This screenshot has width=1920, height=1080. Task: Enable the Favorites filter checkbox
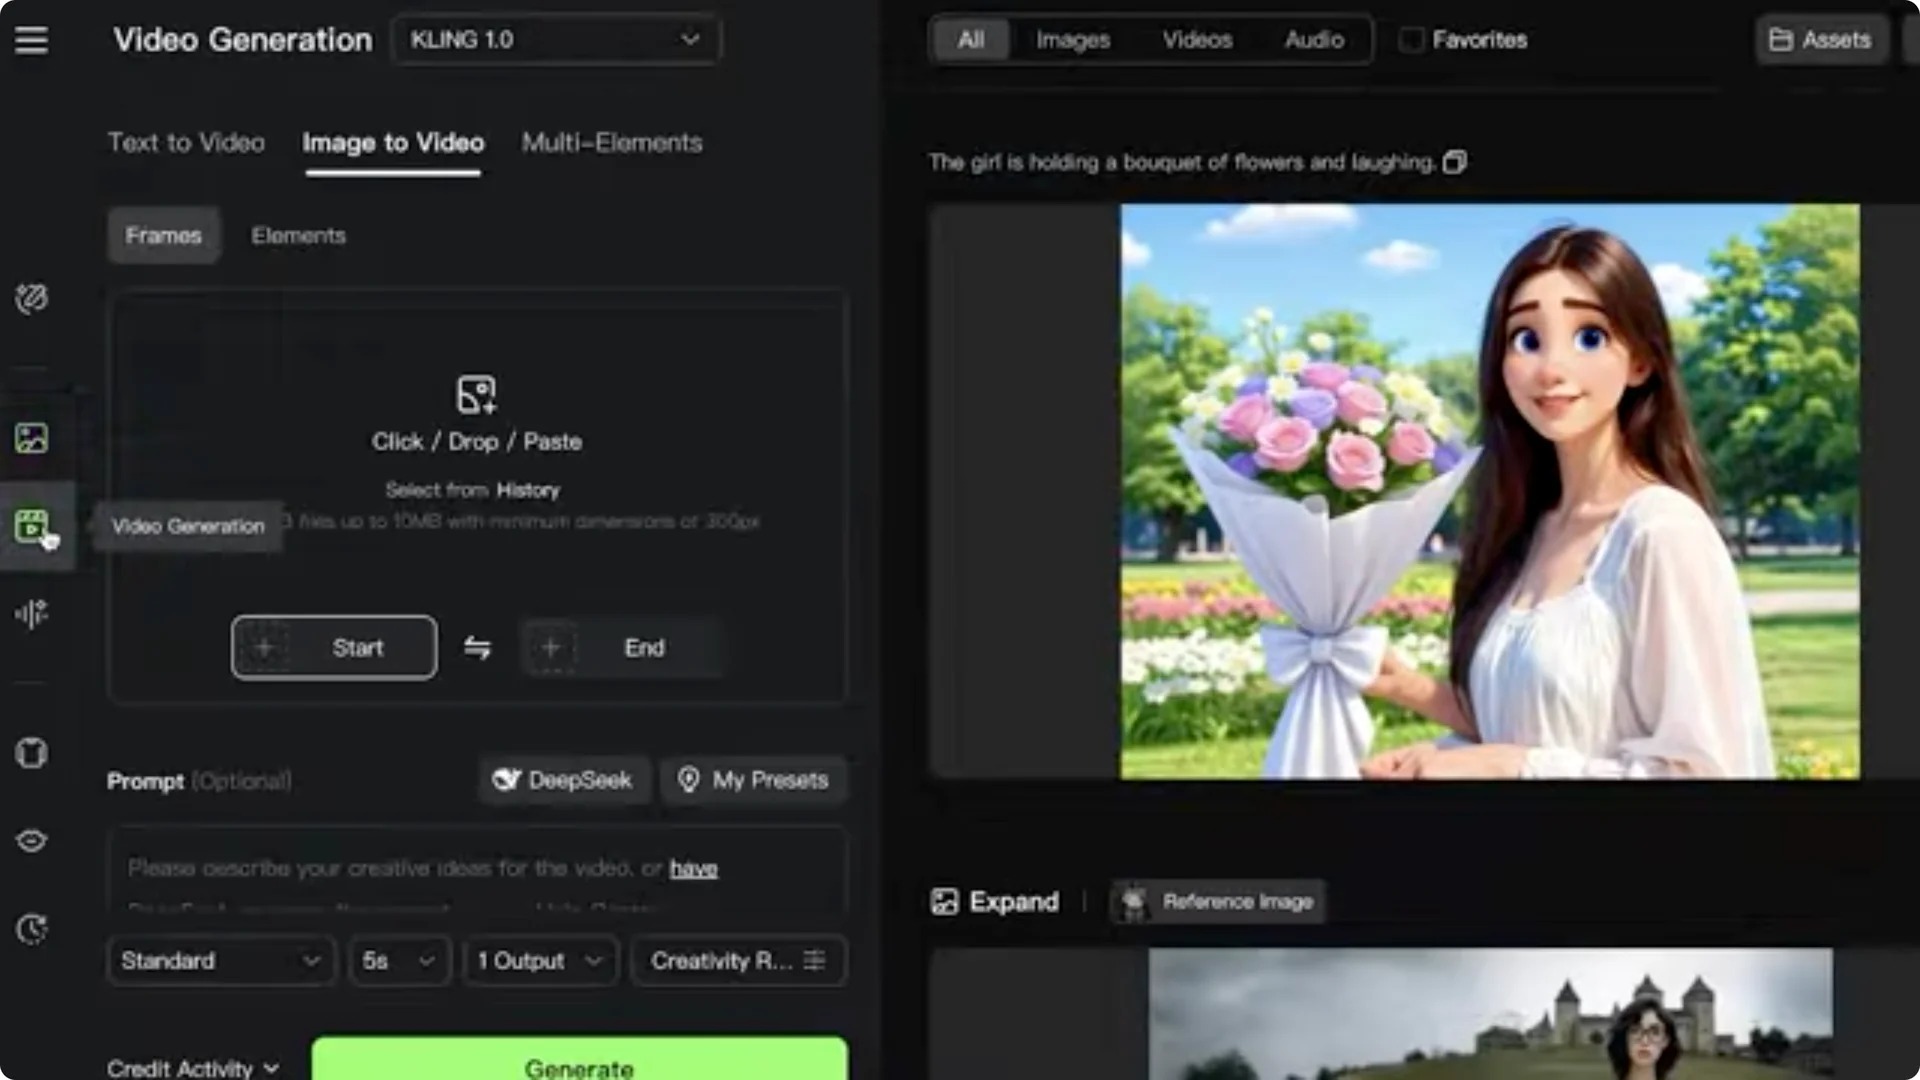(x=1410, y=40)
